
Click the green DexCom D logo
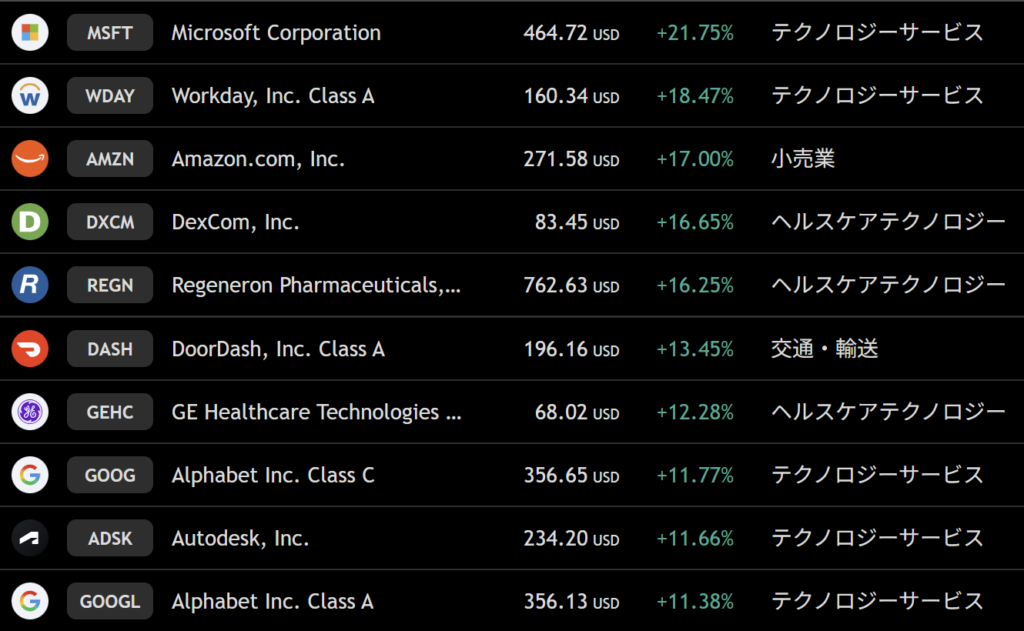click(30, 222)
